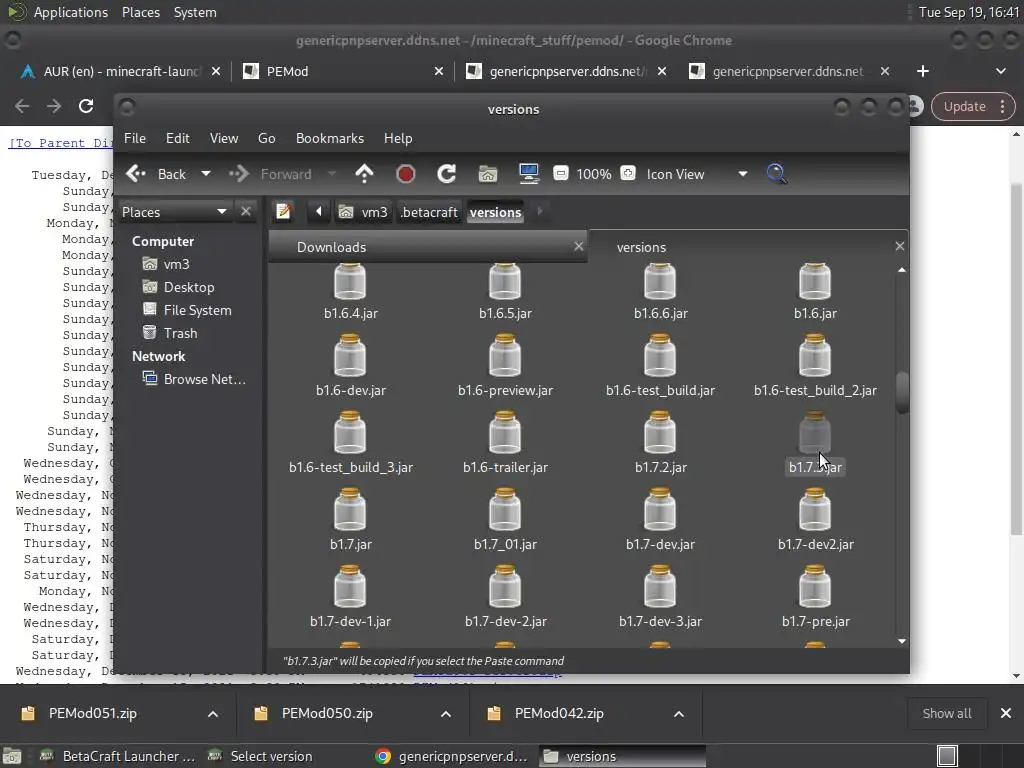The height and width of the screenshot is (768, 1024).
Task: Click the Forward navigation button
Action: coord(270,174)
